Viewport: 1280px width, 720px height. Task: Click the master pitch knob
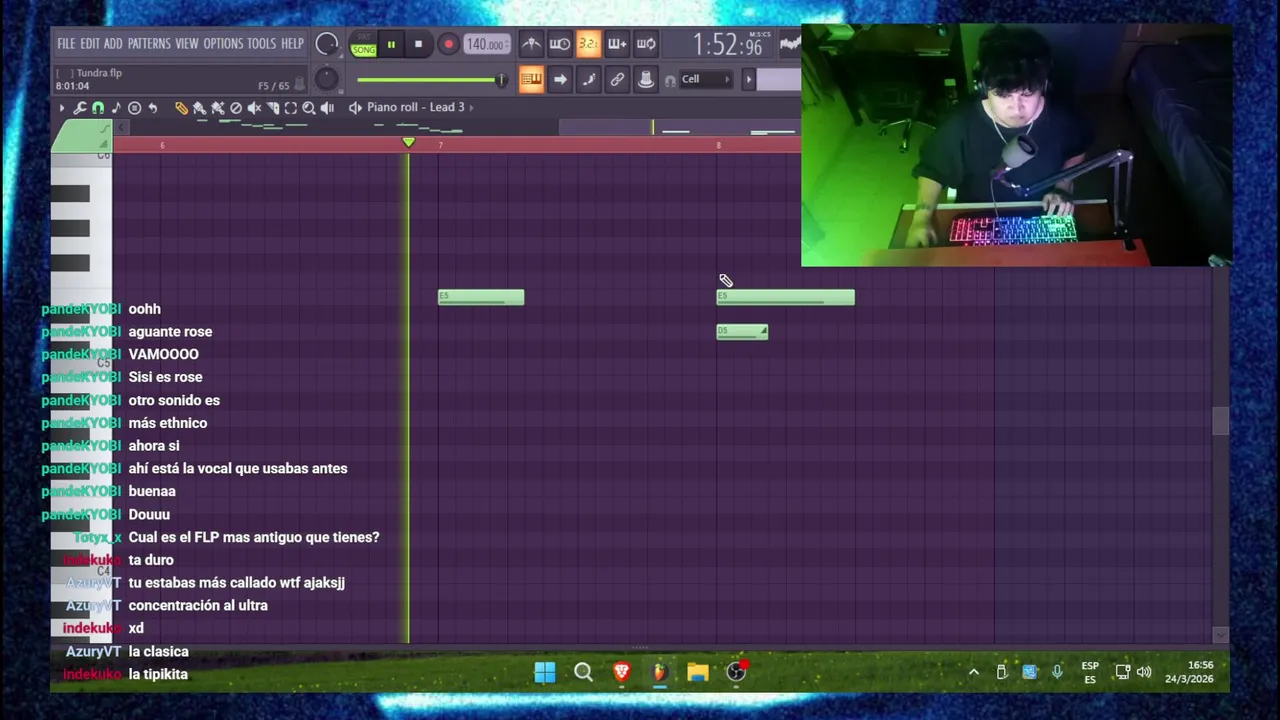[326, 79]
